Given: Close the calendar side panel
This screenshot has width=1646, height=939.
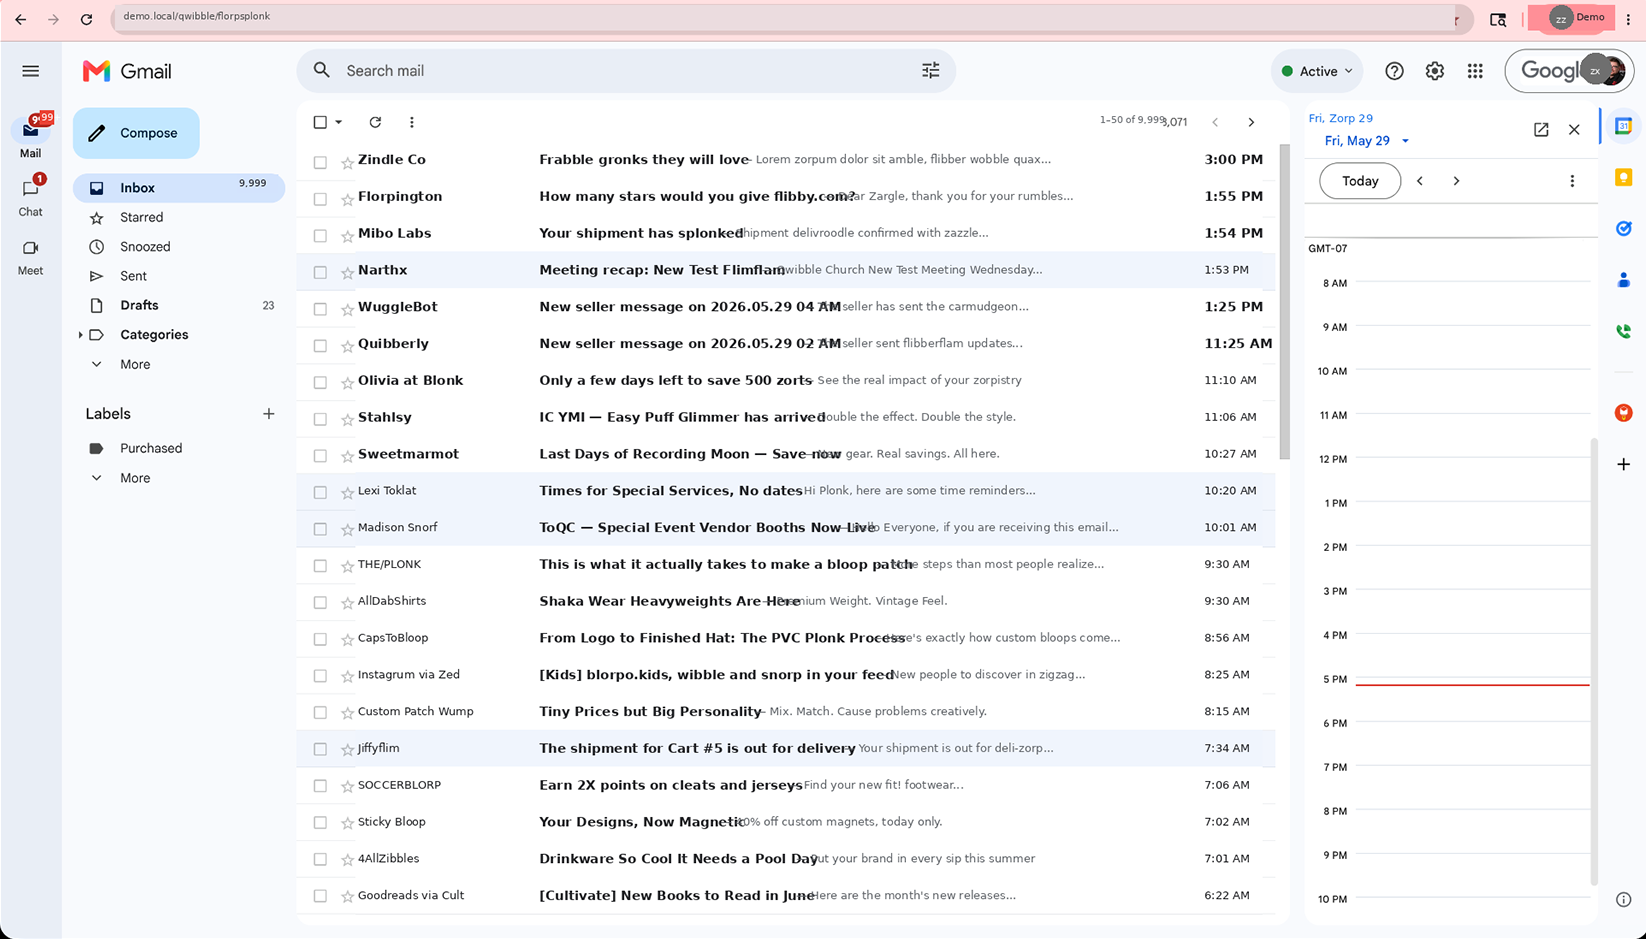Looking at the screenshot, I should pos(1574,129).
